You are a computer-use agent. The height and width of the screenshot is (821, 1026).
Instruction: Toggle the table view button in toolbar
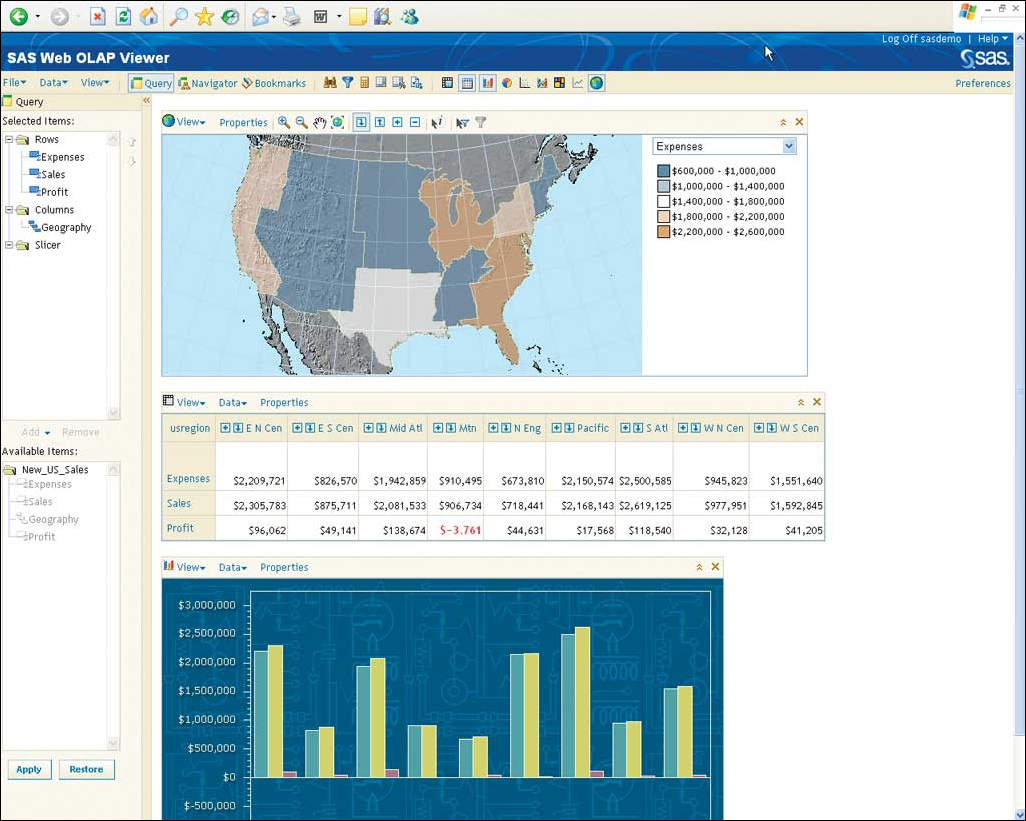[467, 83]
